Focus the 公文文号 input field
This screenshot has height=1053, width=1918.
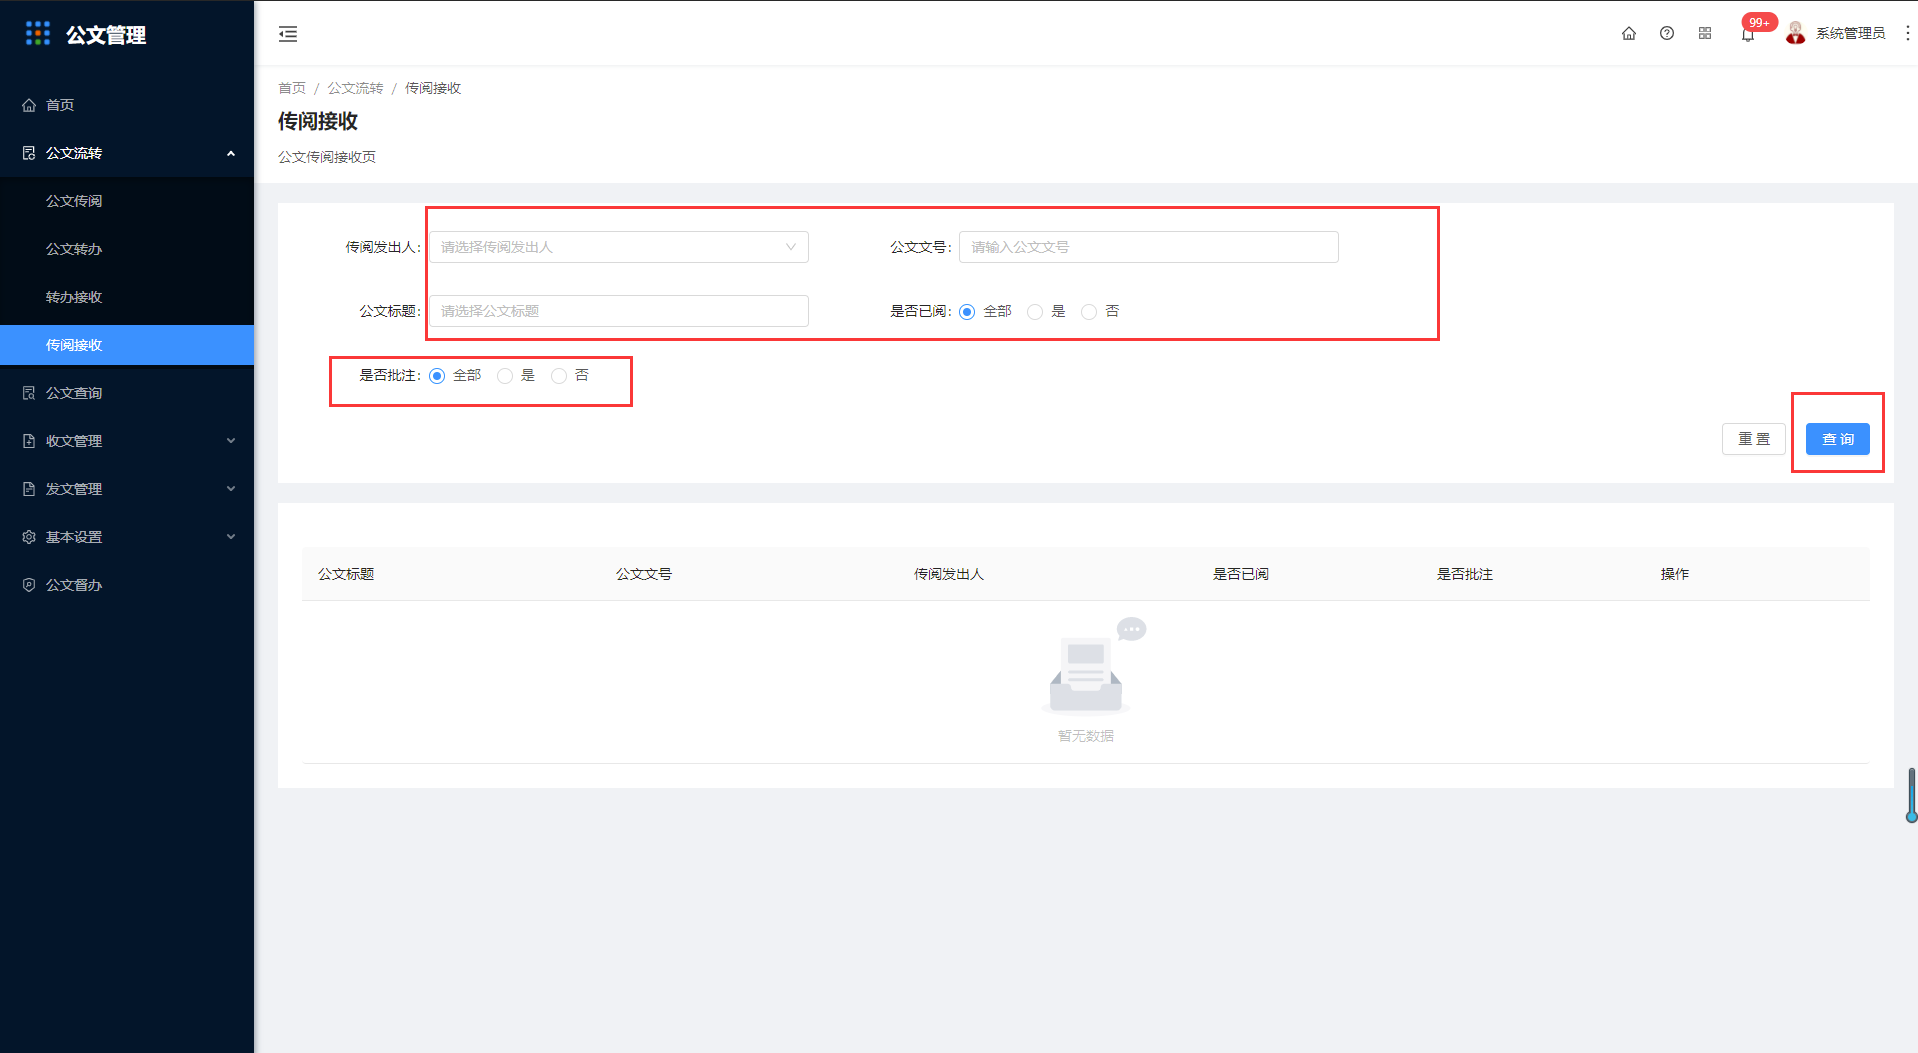(x=1149, y=247)
